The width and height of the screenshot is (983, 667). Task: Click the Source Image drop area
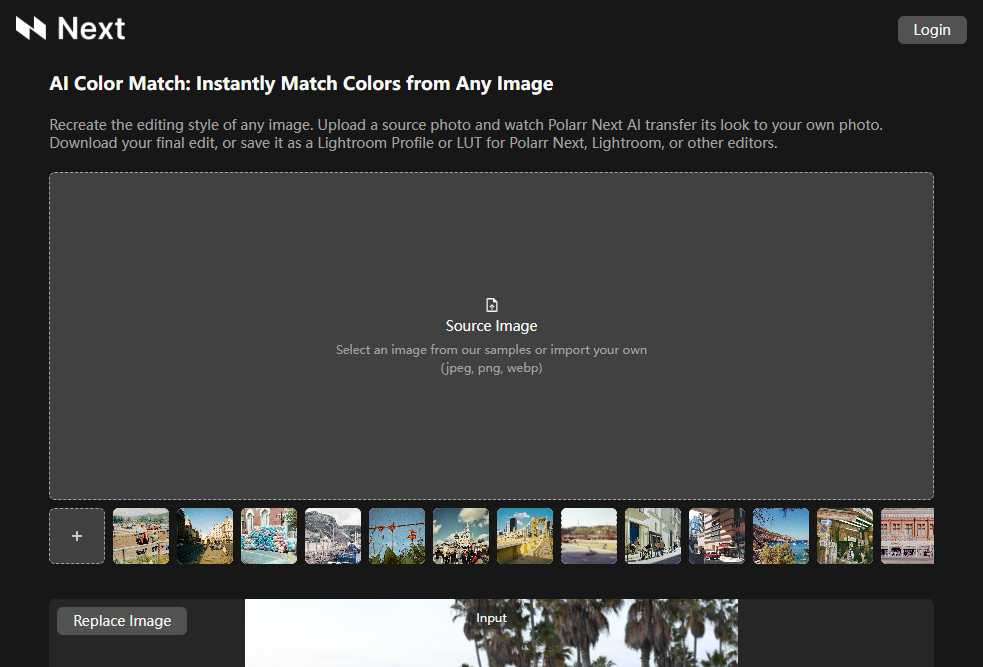tap(491, 336)
